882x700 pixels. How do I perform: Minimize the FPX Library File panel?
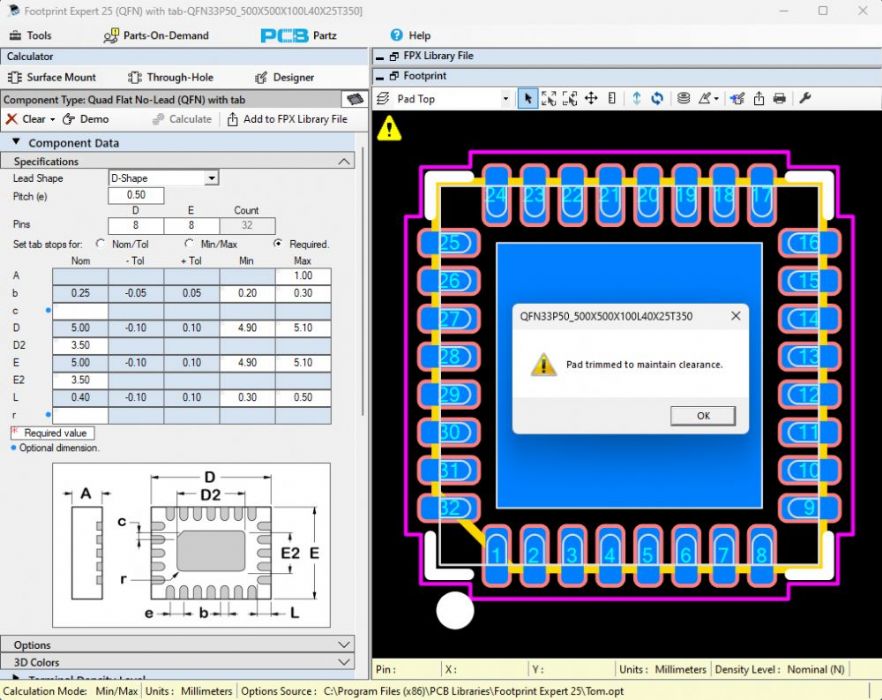pyautogui.click(x=380, y=57)
